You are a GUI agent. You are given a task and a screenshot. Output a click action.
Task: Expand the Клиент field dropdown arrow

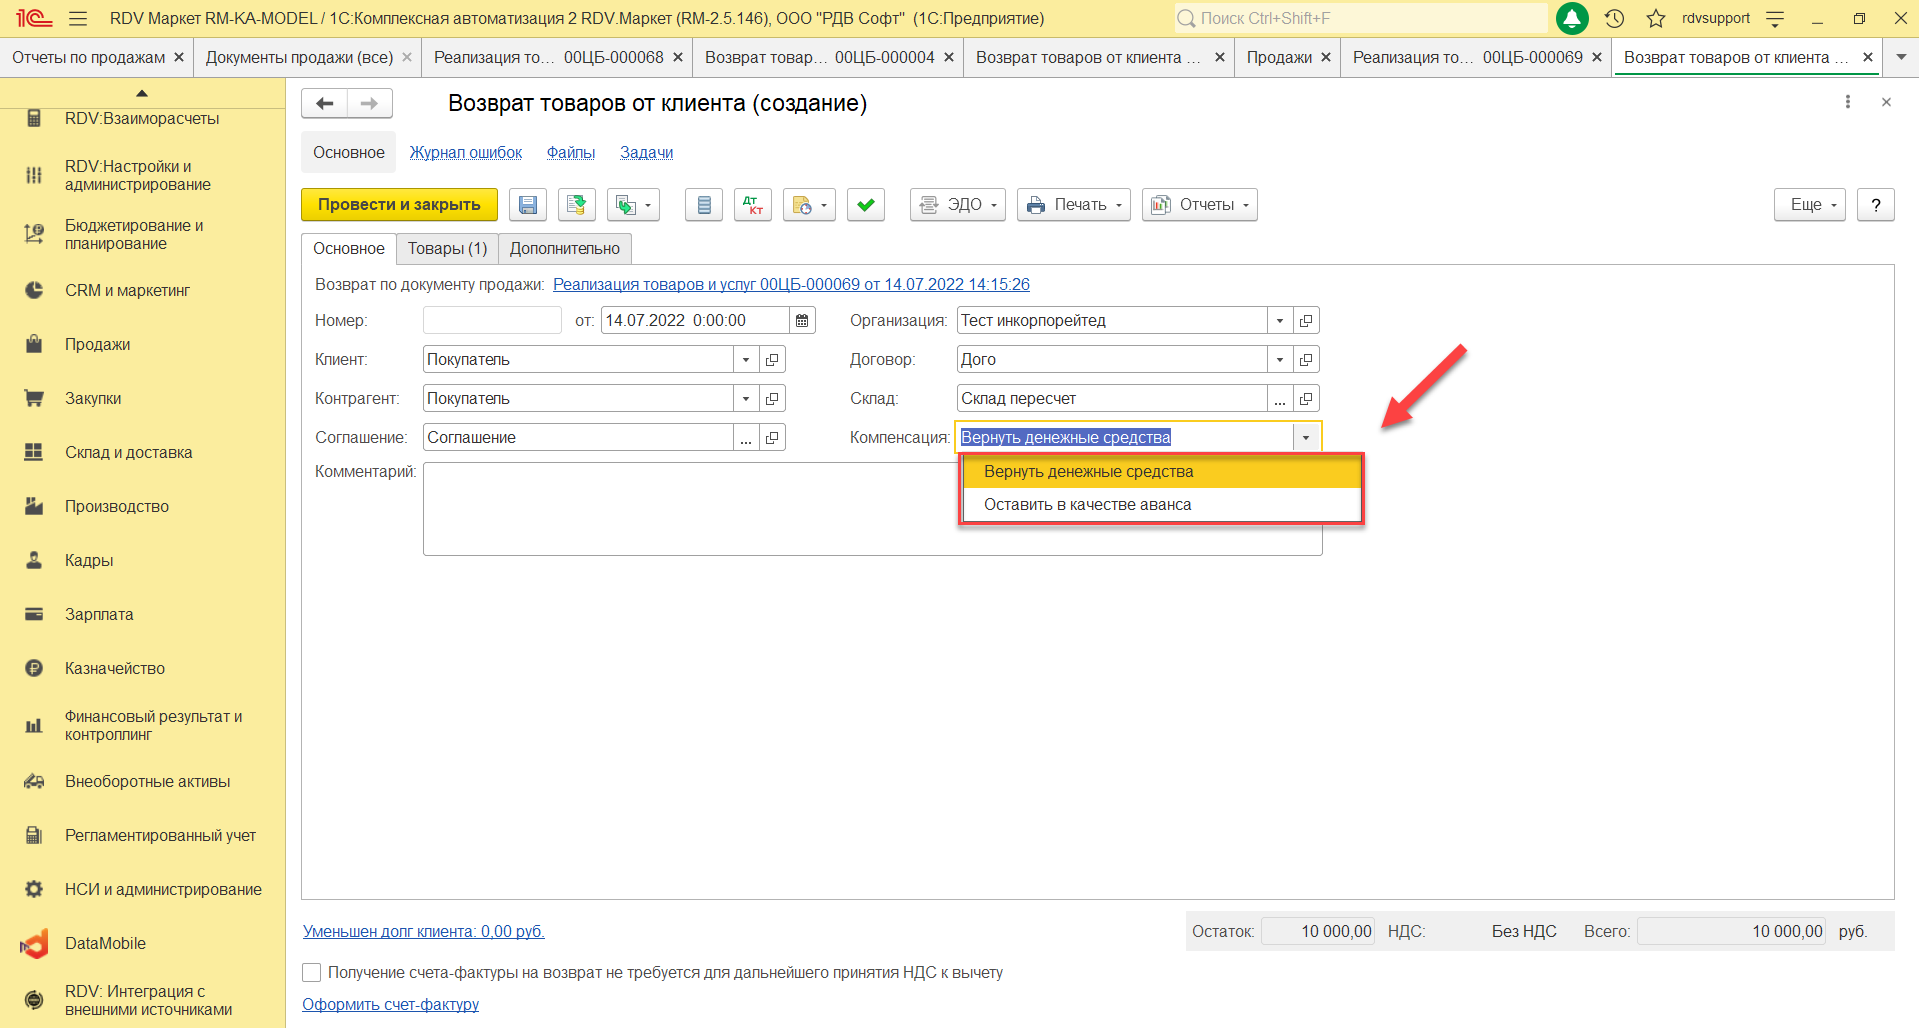tap(746, 360)
